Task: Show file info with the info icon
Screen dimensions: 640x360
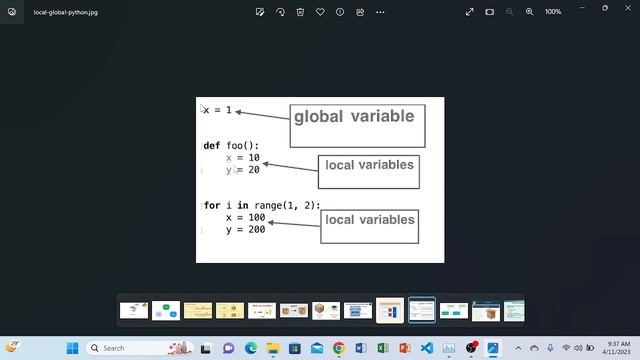Action: [x=340, y=12]
